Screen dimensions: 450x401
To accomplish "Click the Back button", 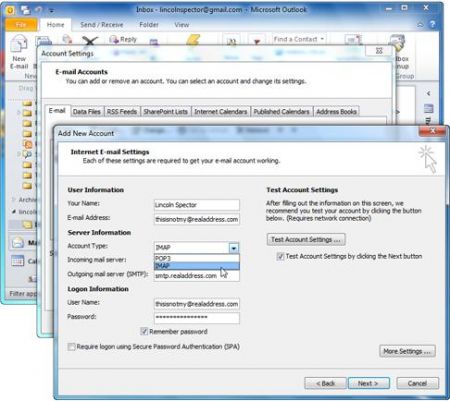I will pos(326,383).
